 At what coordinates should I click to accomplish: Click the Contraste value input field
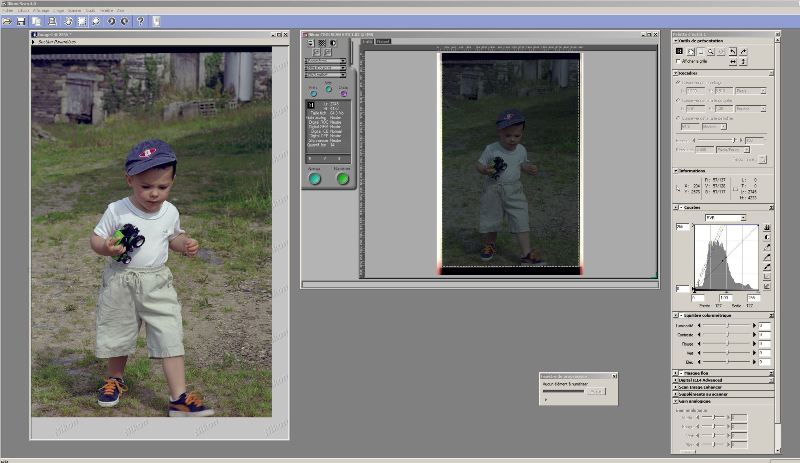point(765,335)
